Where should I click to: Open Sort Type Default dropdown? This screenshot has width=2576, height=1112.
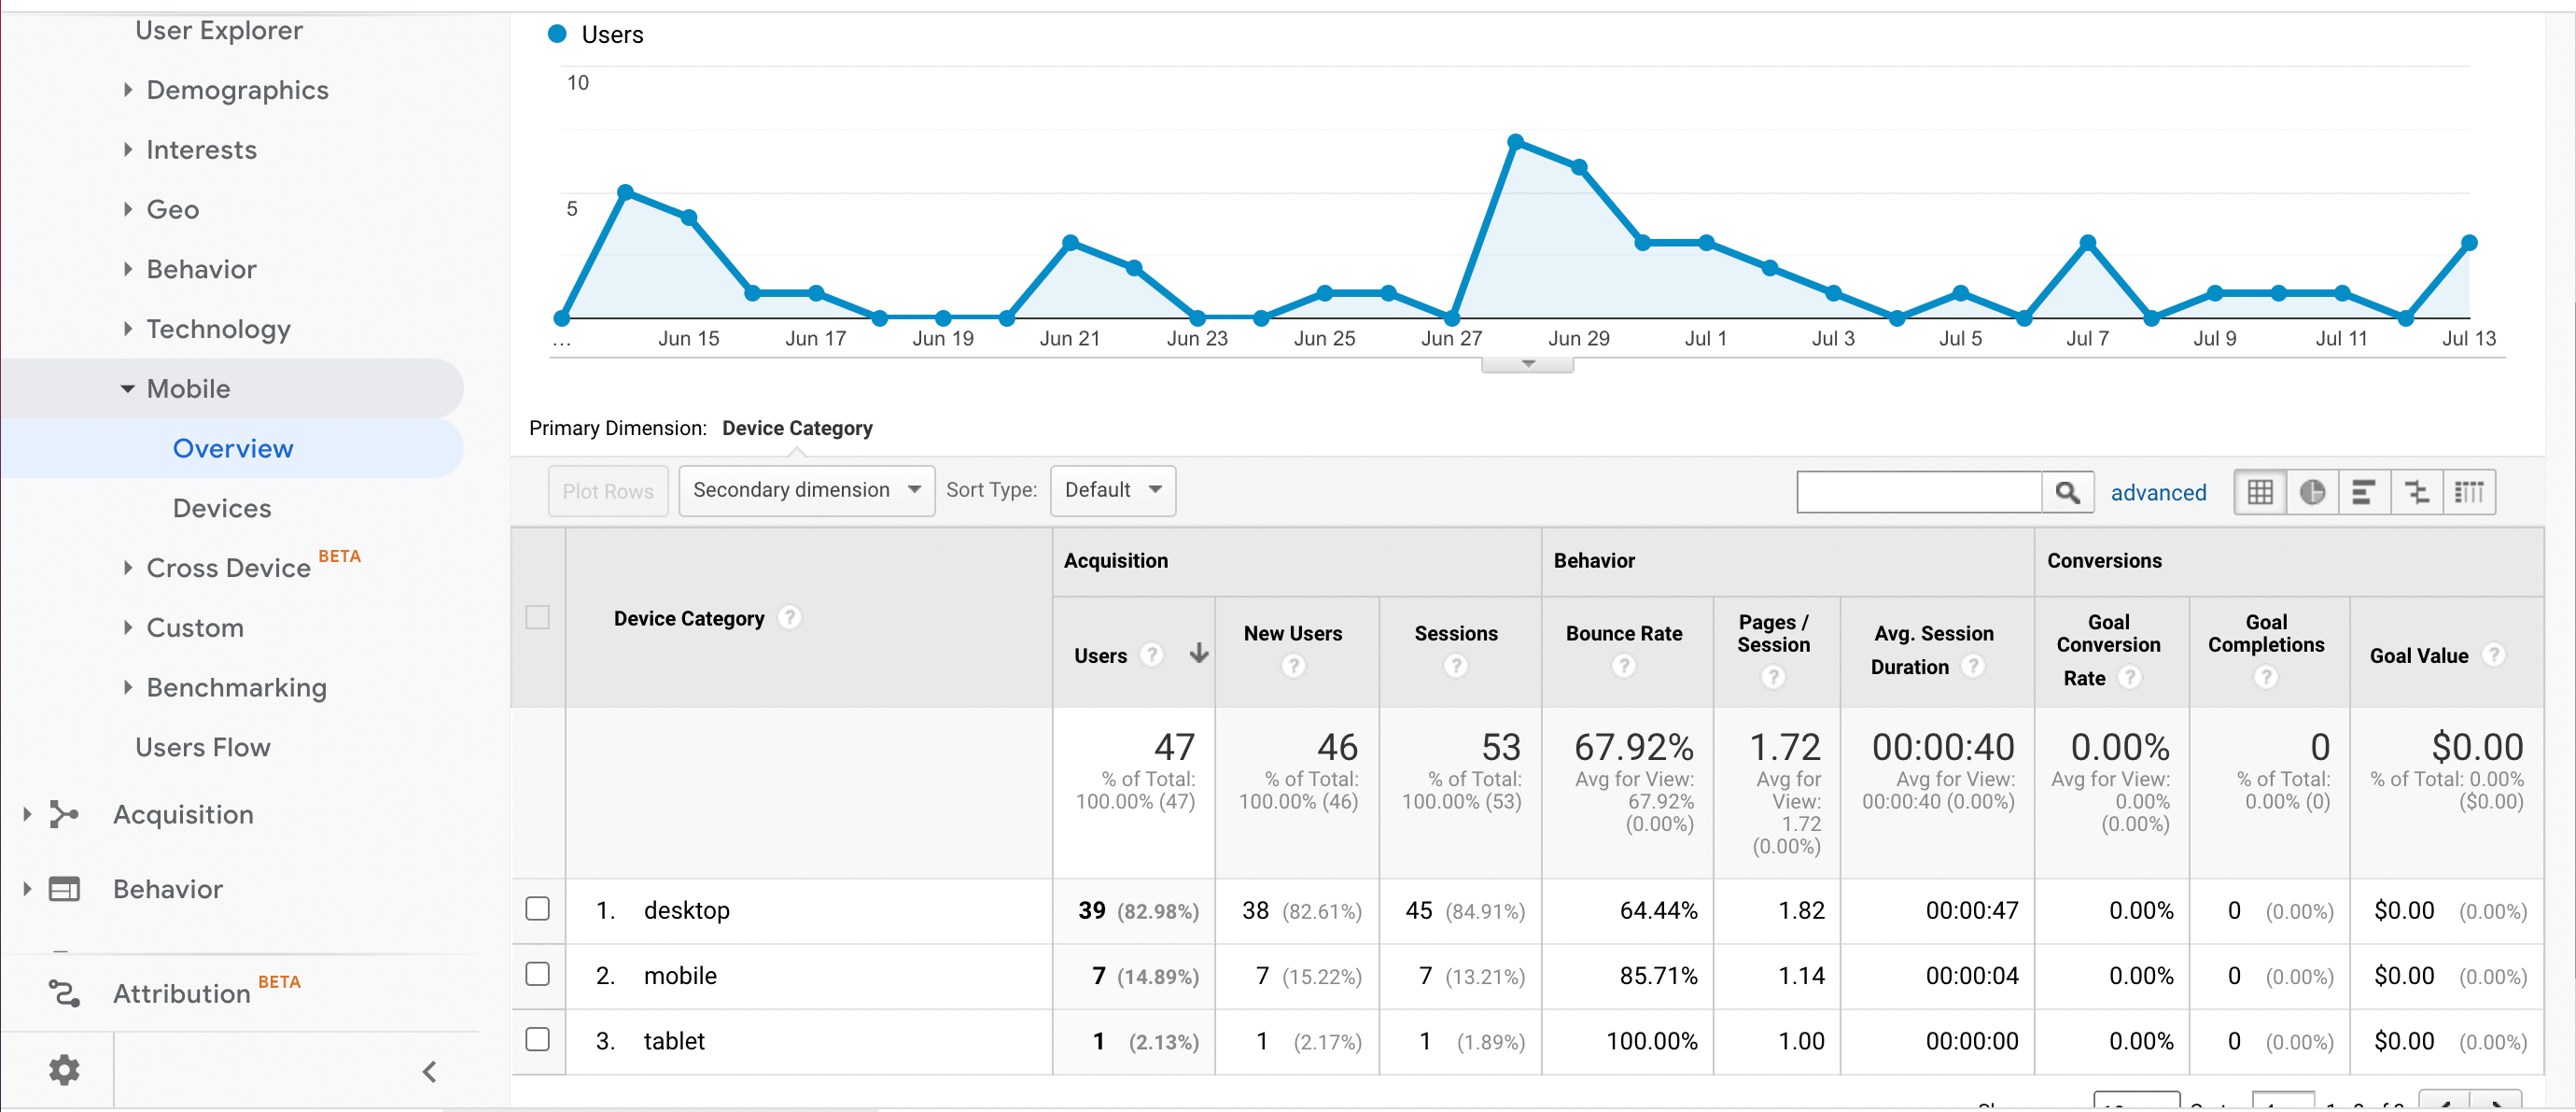(x=1112, y=490)
